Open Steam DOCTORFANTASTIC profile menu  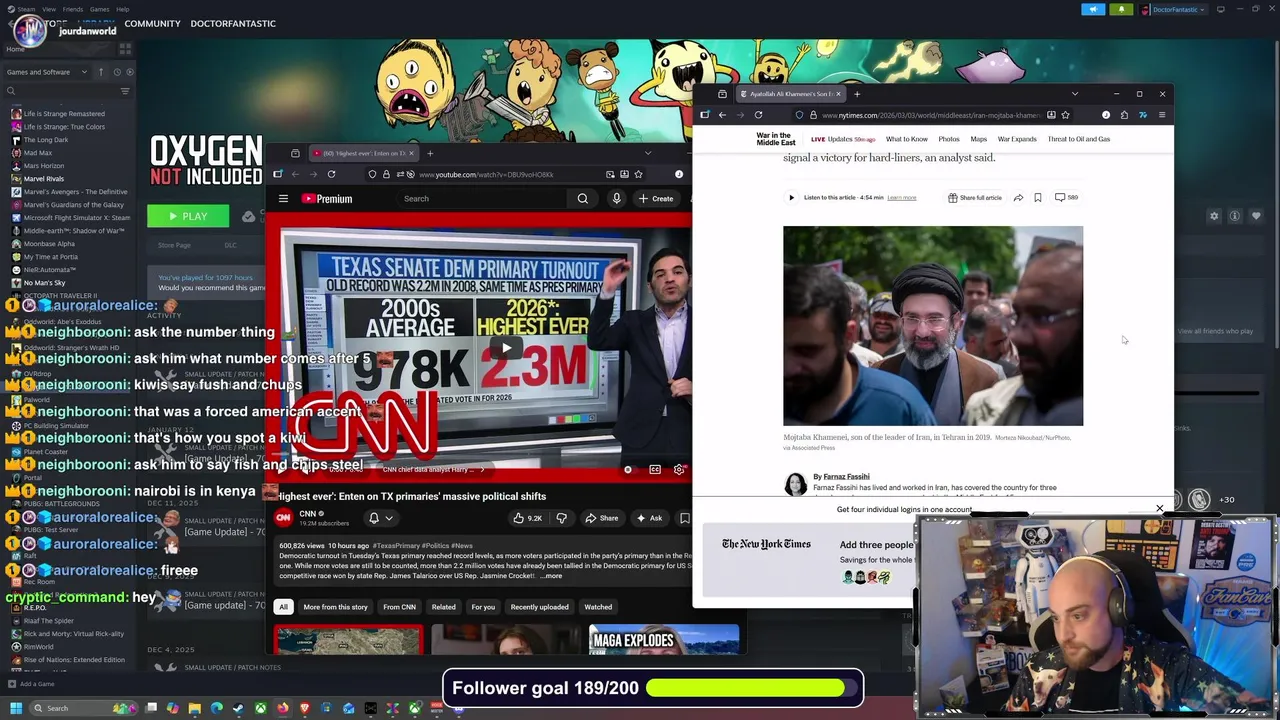tap(233, 23)
